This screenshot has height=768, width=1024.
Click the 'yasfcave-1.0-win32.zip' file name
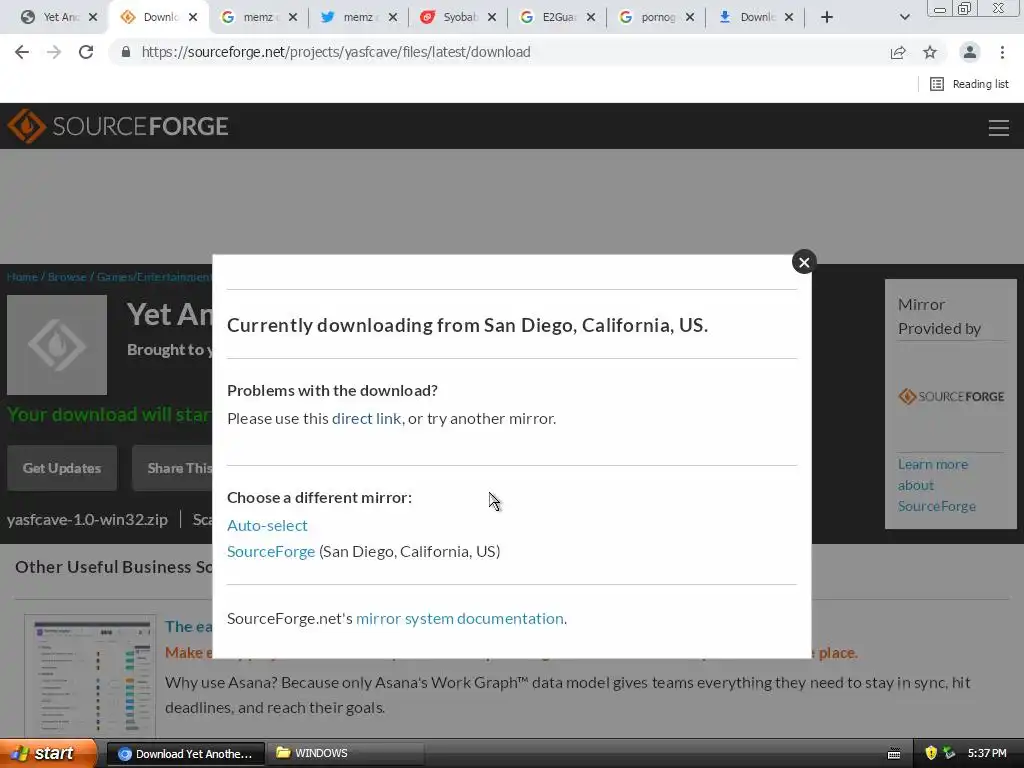coord(88,520)
